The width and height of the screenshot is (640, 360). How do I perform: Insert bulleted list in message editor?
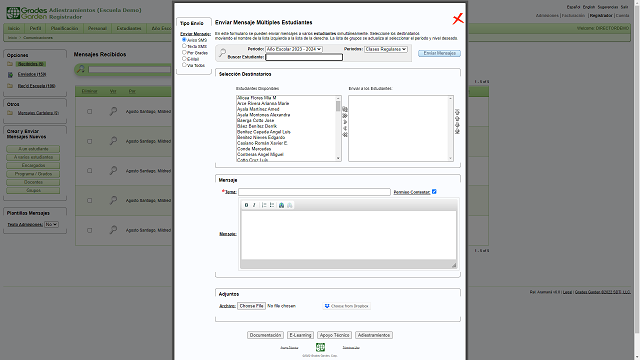click(x=272, y=205)
